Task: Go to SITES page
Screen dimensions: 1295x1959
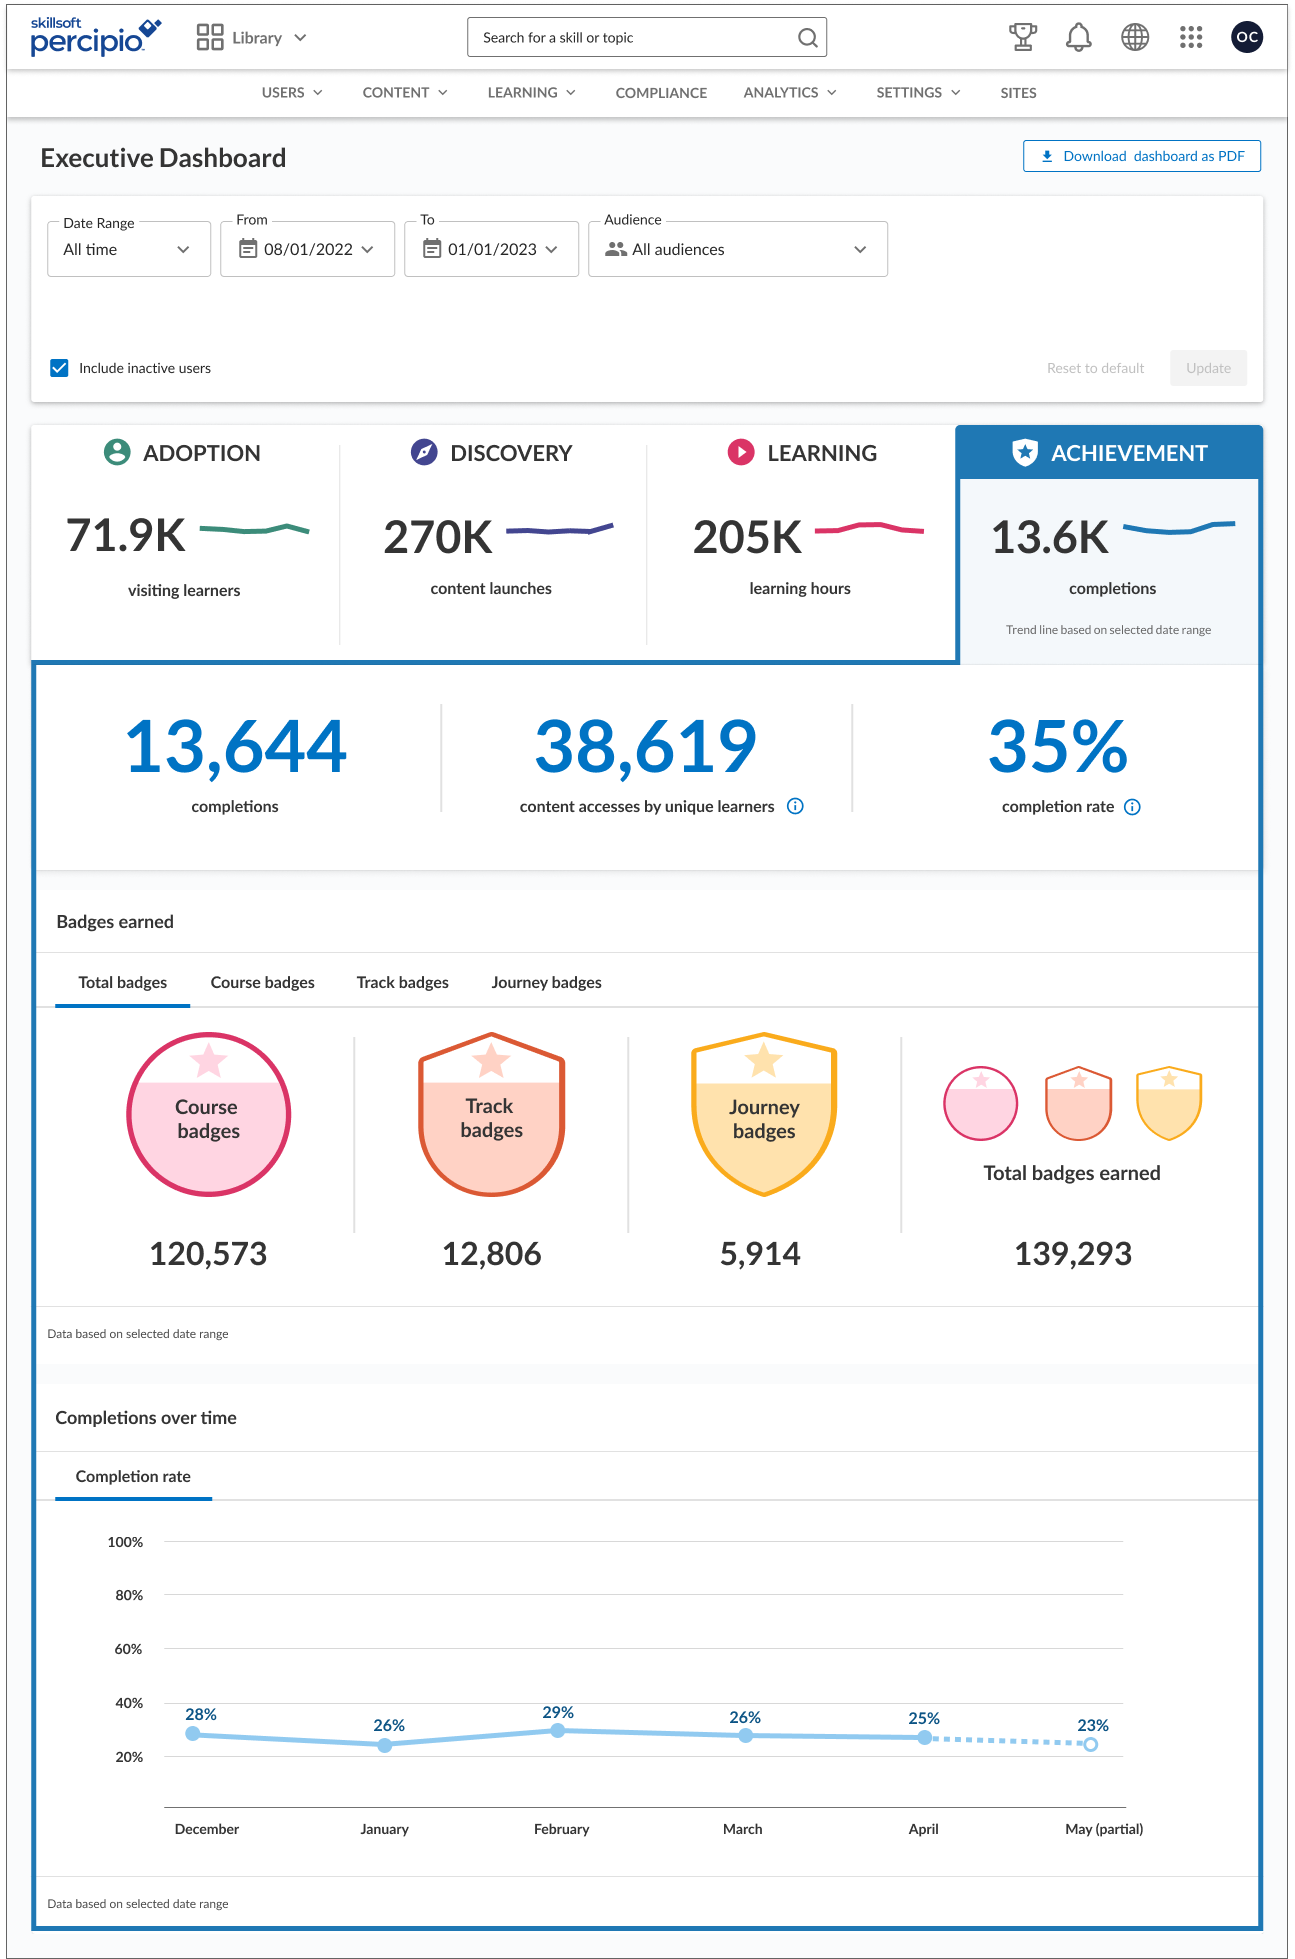Action: [1018, 93]
